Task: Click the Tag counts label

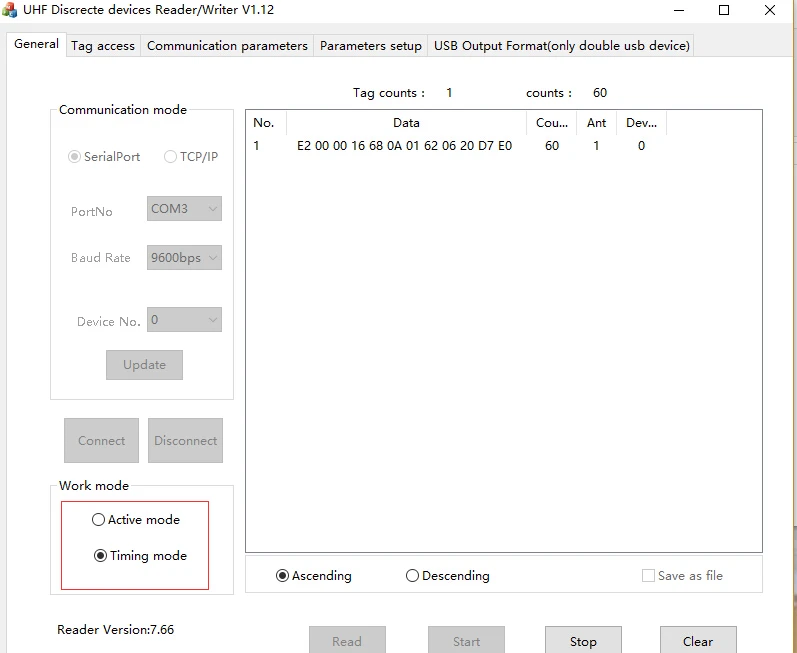Action: coord(389,93)
